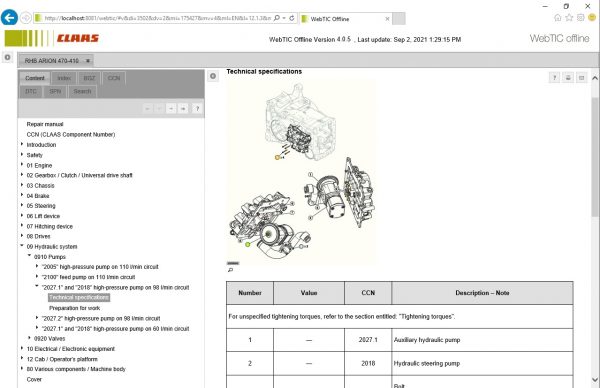Screen dimensions: 600x388
Task: Close the RHB ARION 470-410 document tab
Action: [x=88, y=60]
